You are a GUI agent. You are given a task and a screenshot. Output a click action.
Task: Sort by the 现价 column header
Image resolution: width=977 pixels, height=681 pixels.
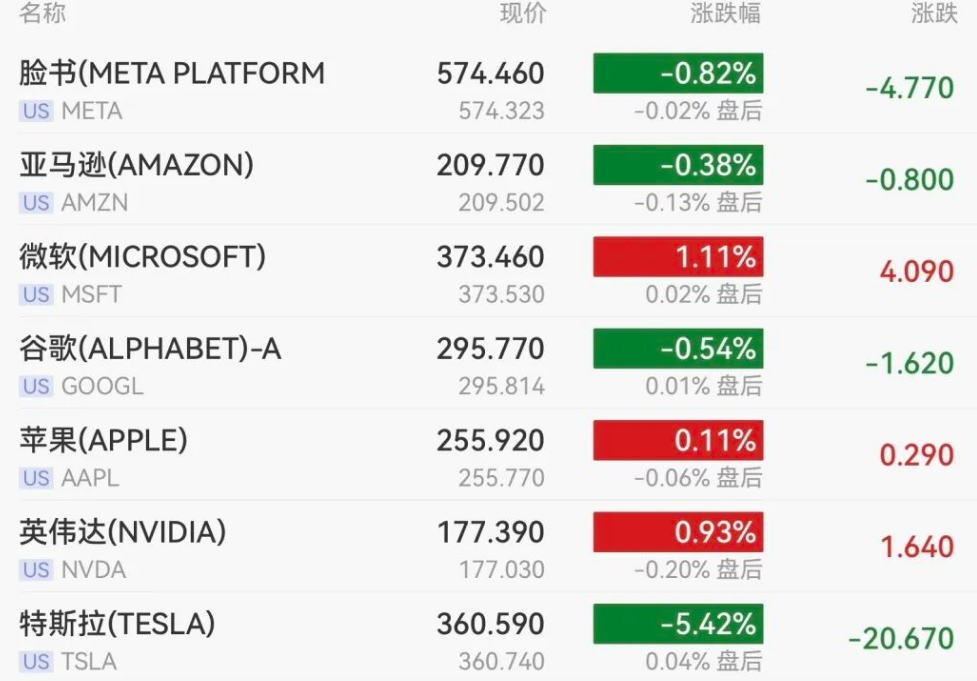pyautogui.click(x=523, y=14)
